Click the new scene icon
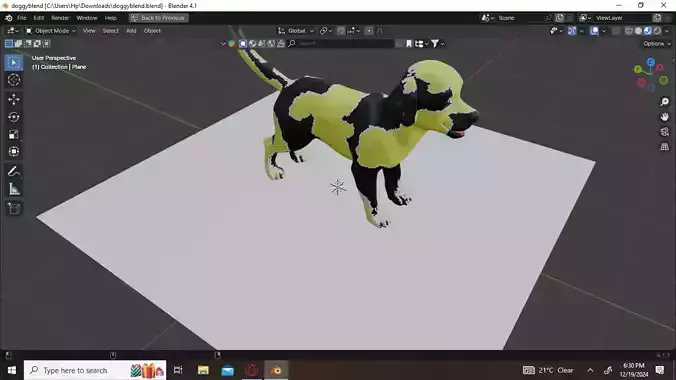Image resolution: width=676 pixels, height=380 pixels. click(560, 18)
